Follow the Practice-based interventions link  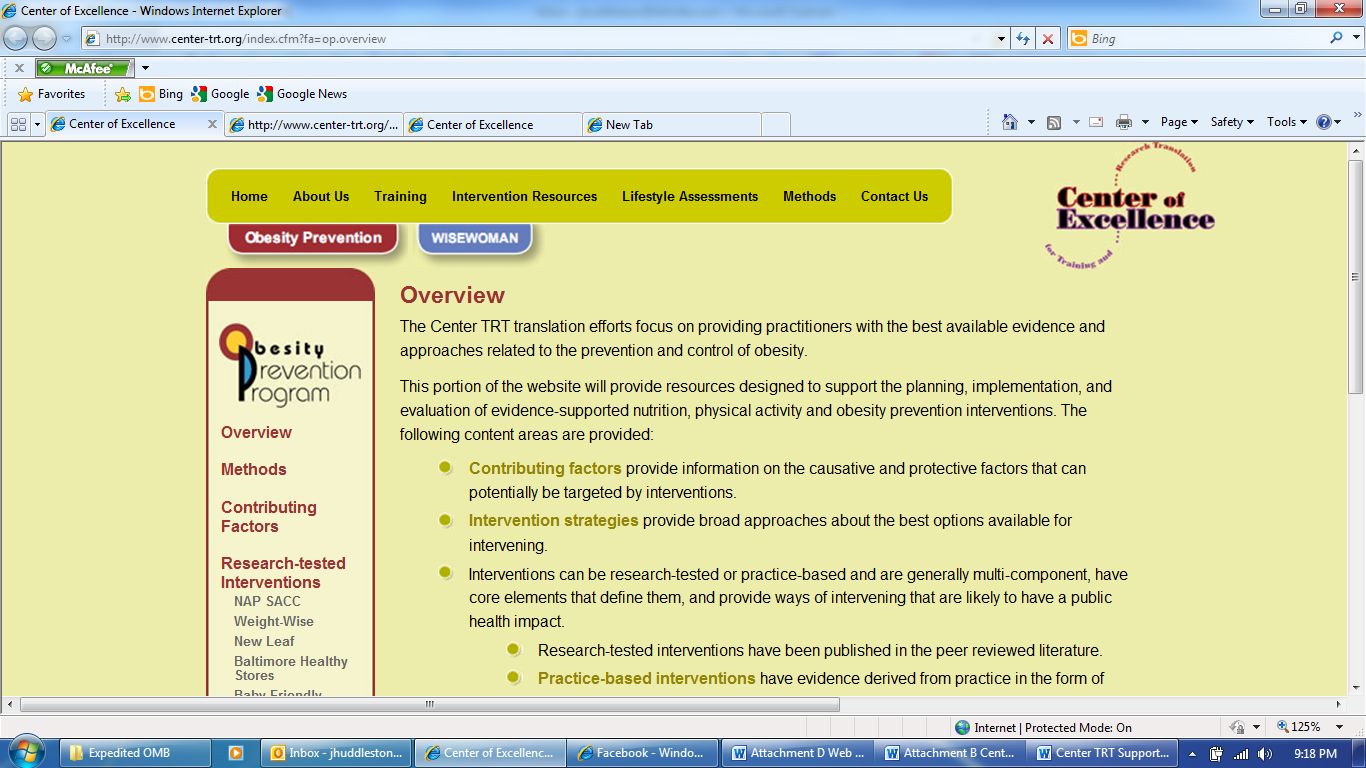click(646, 678)
